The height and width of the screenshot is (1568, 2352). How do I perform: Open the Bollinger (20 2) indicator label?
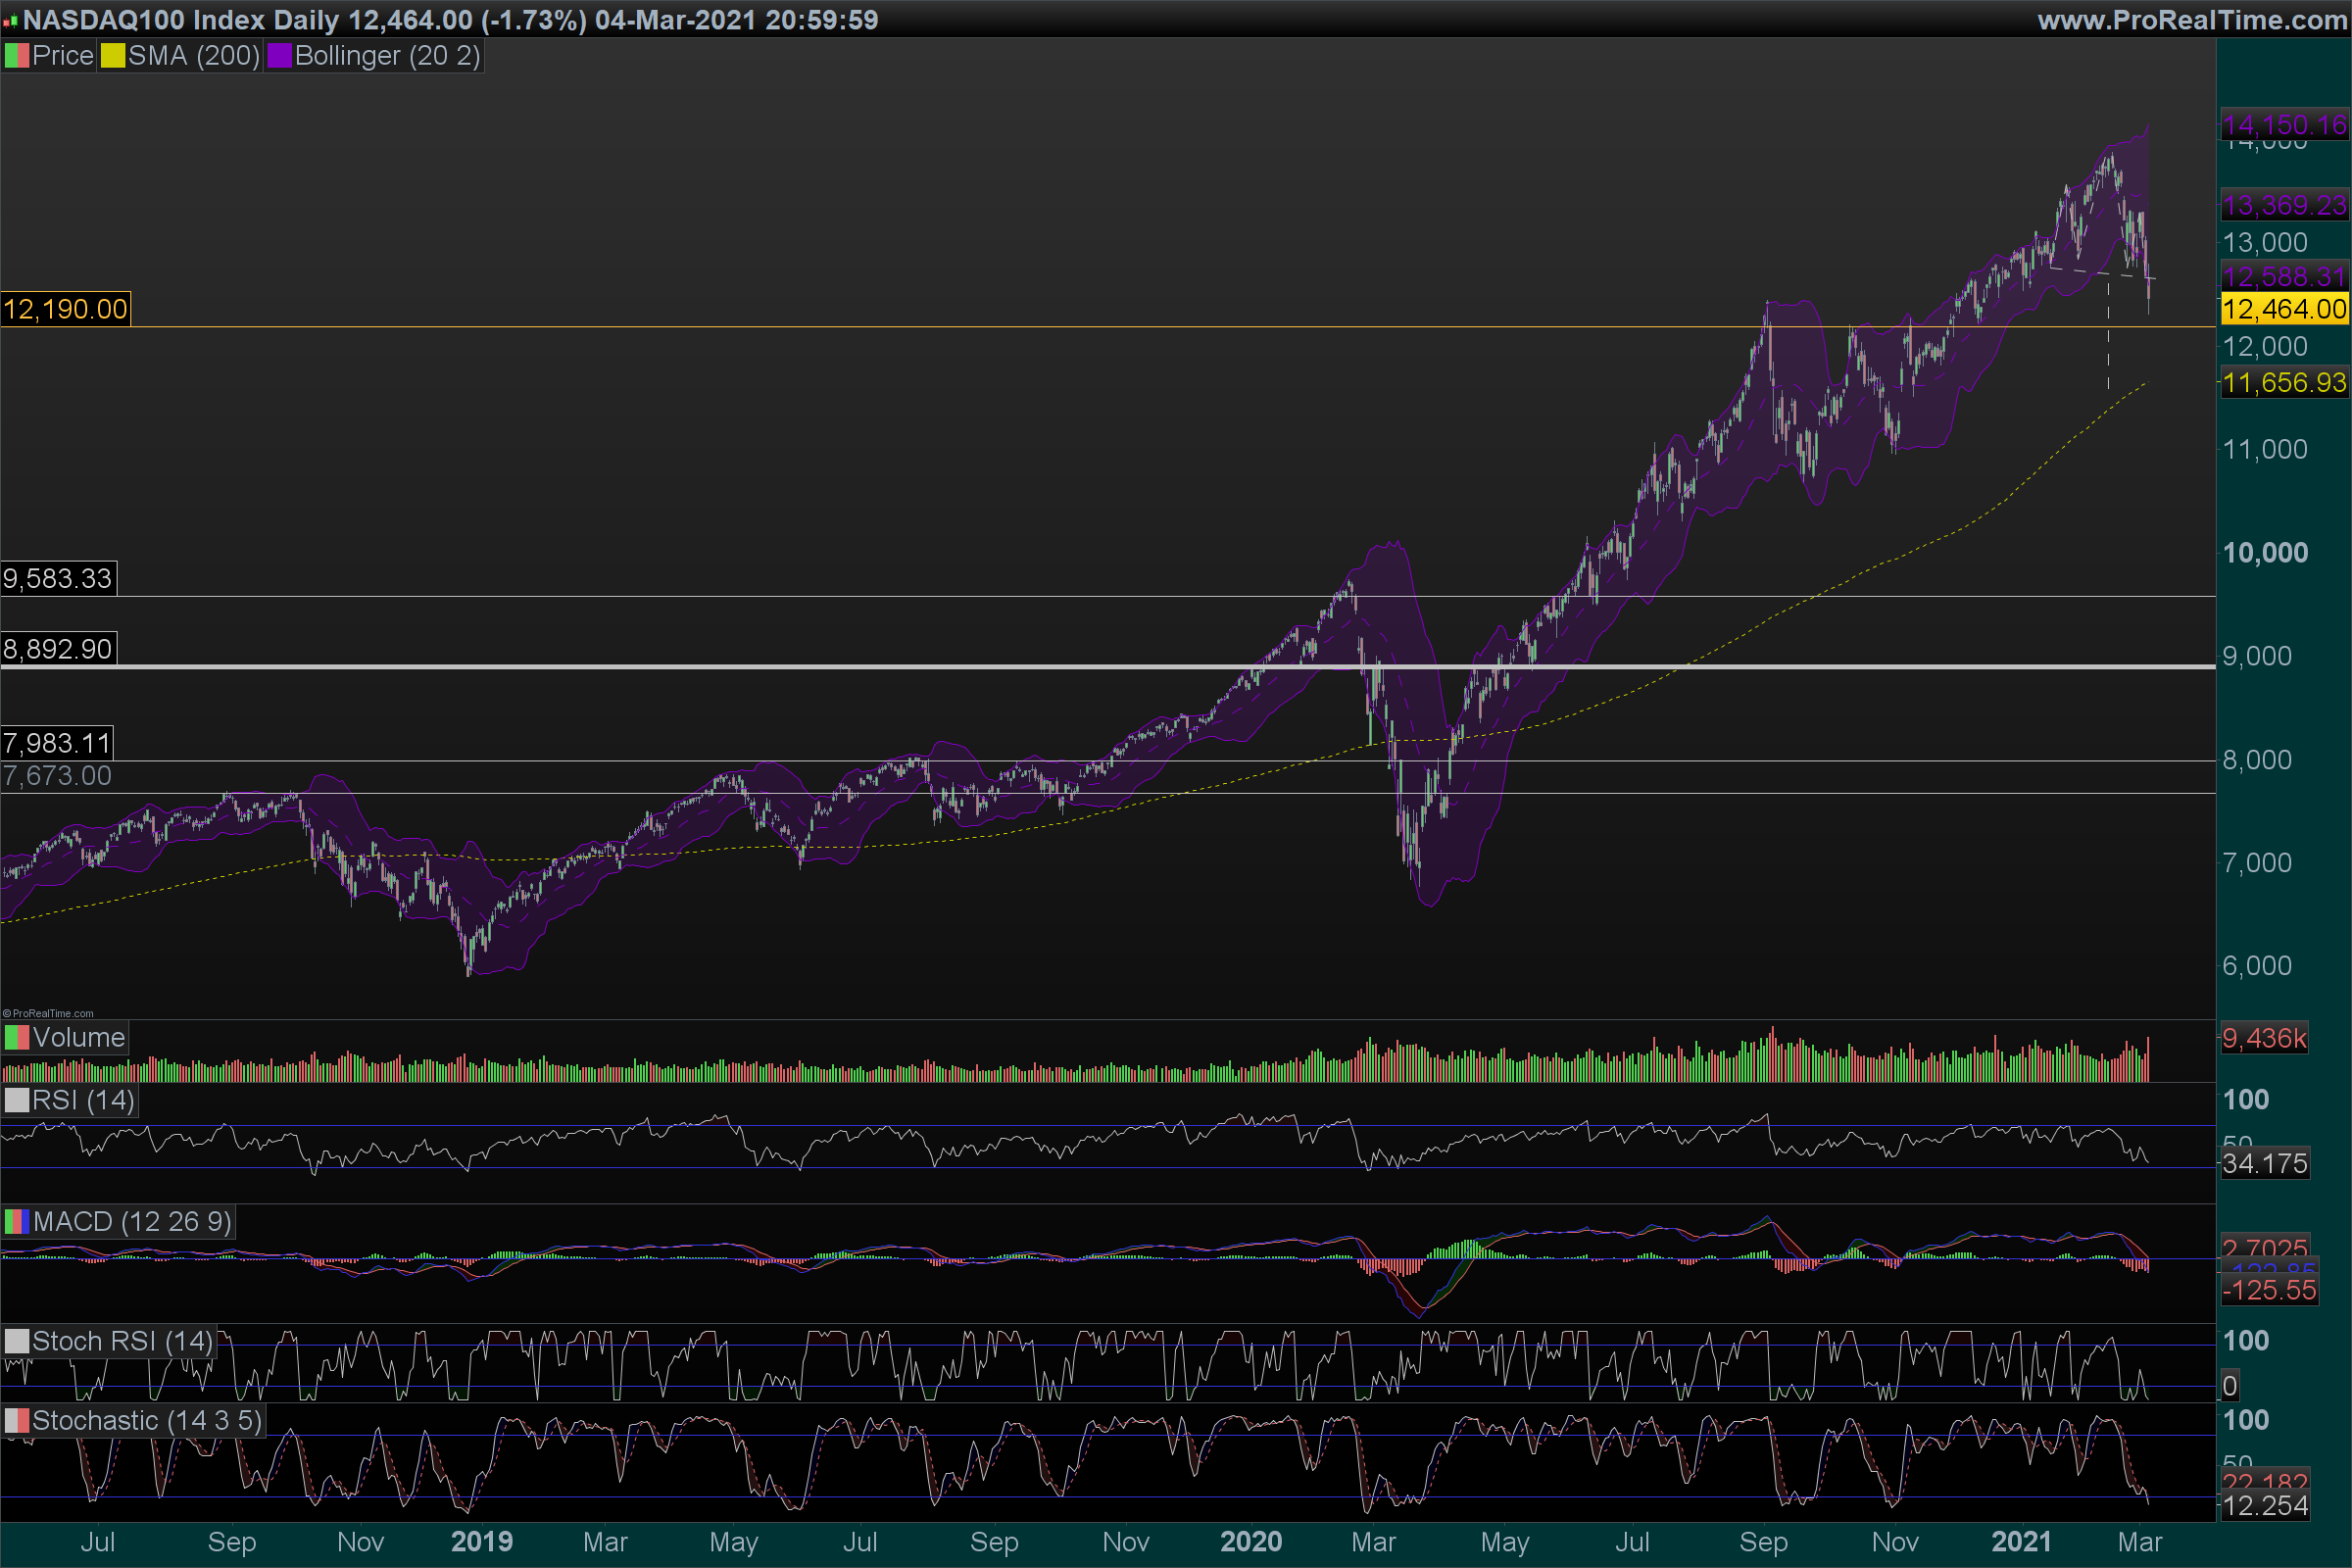point(387,56)
